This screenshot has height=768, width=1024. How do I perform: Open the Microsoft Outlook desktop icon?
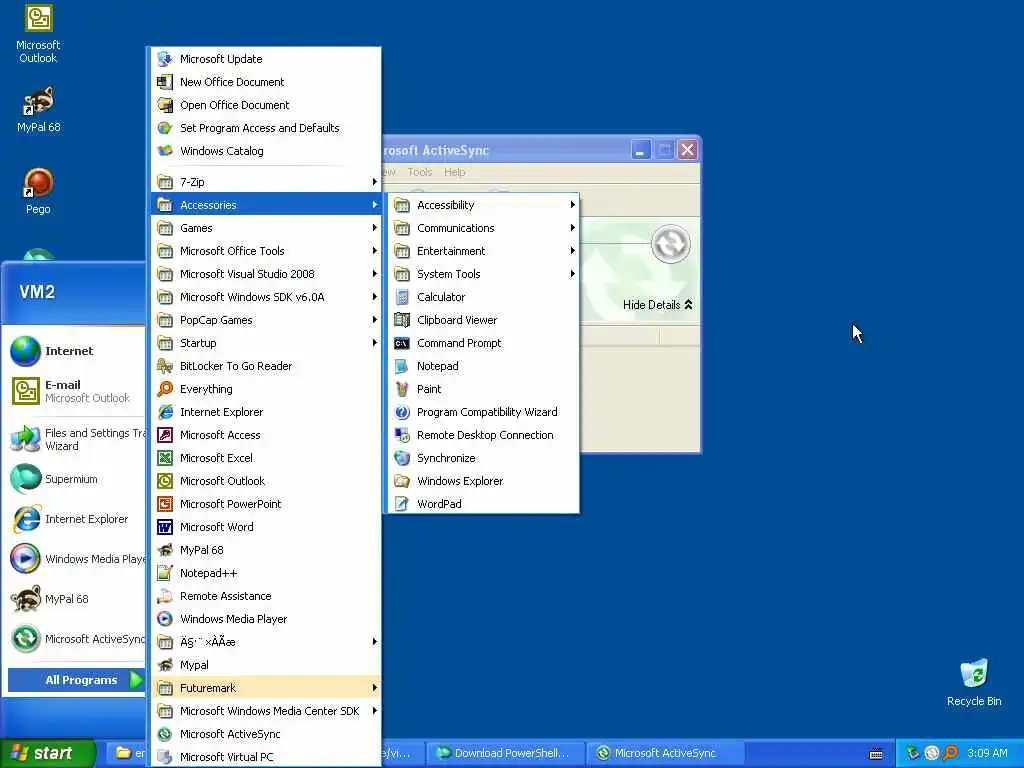pyautogui.click(x=38, y=34)
